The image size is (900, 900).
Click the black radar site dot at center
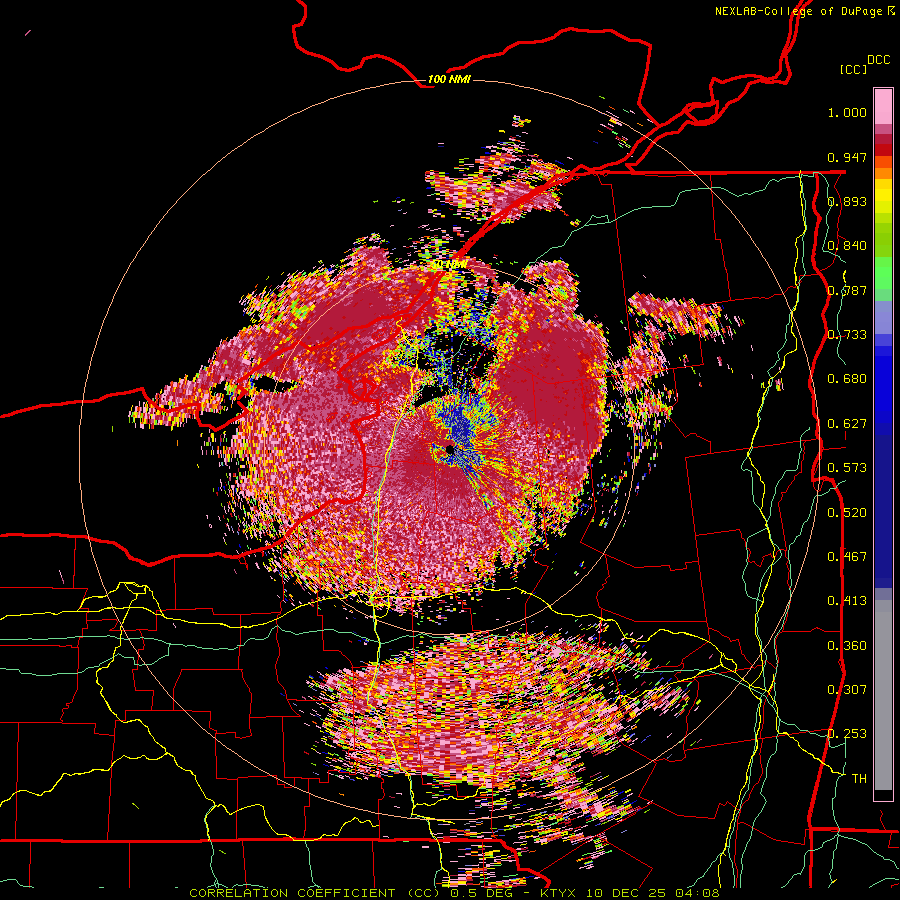point(450,449)
